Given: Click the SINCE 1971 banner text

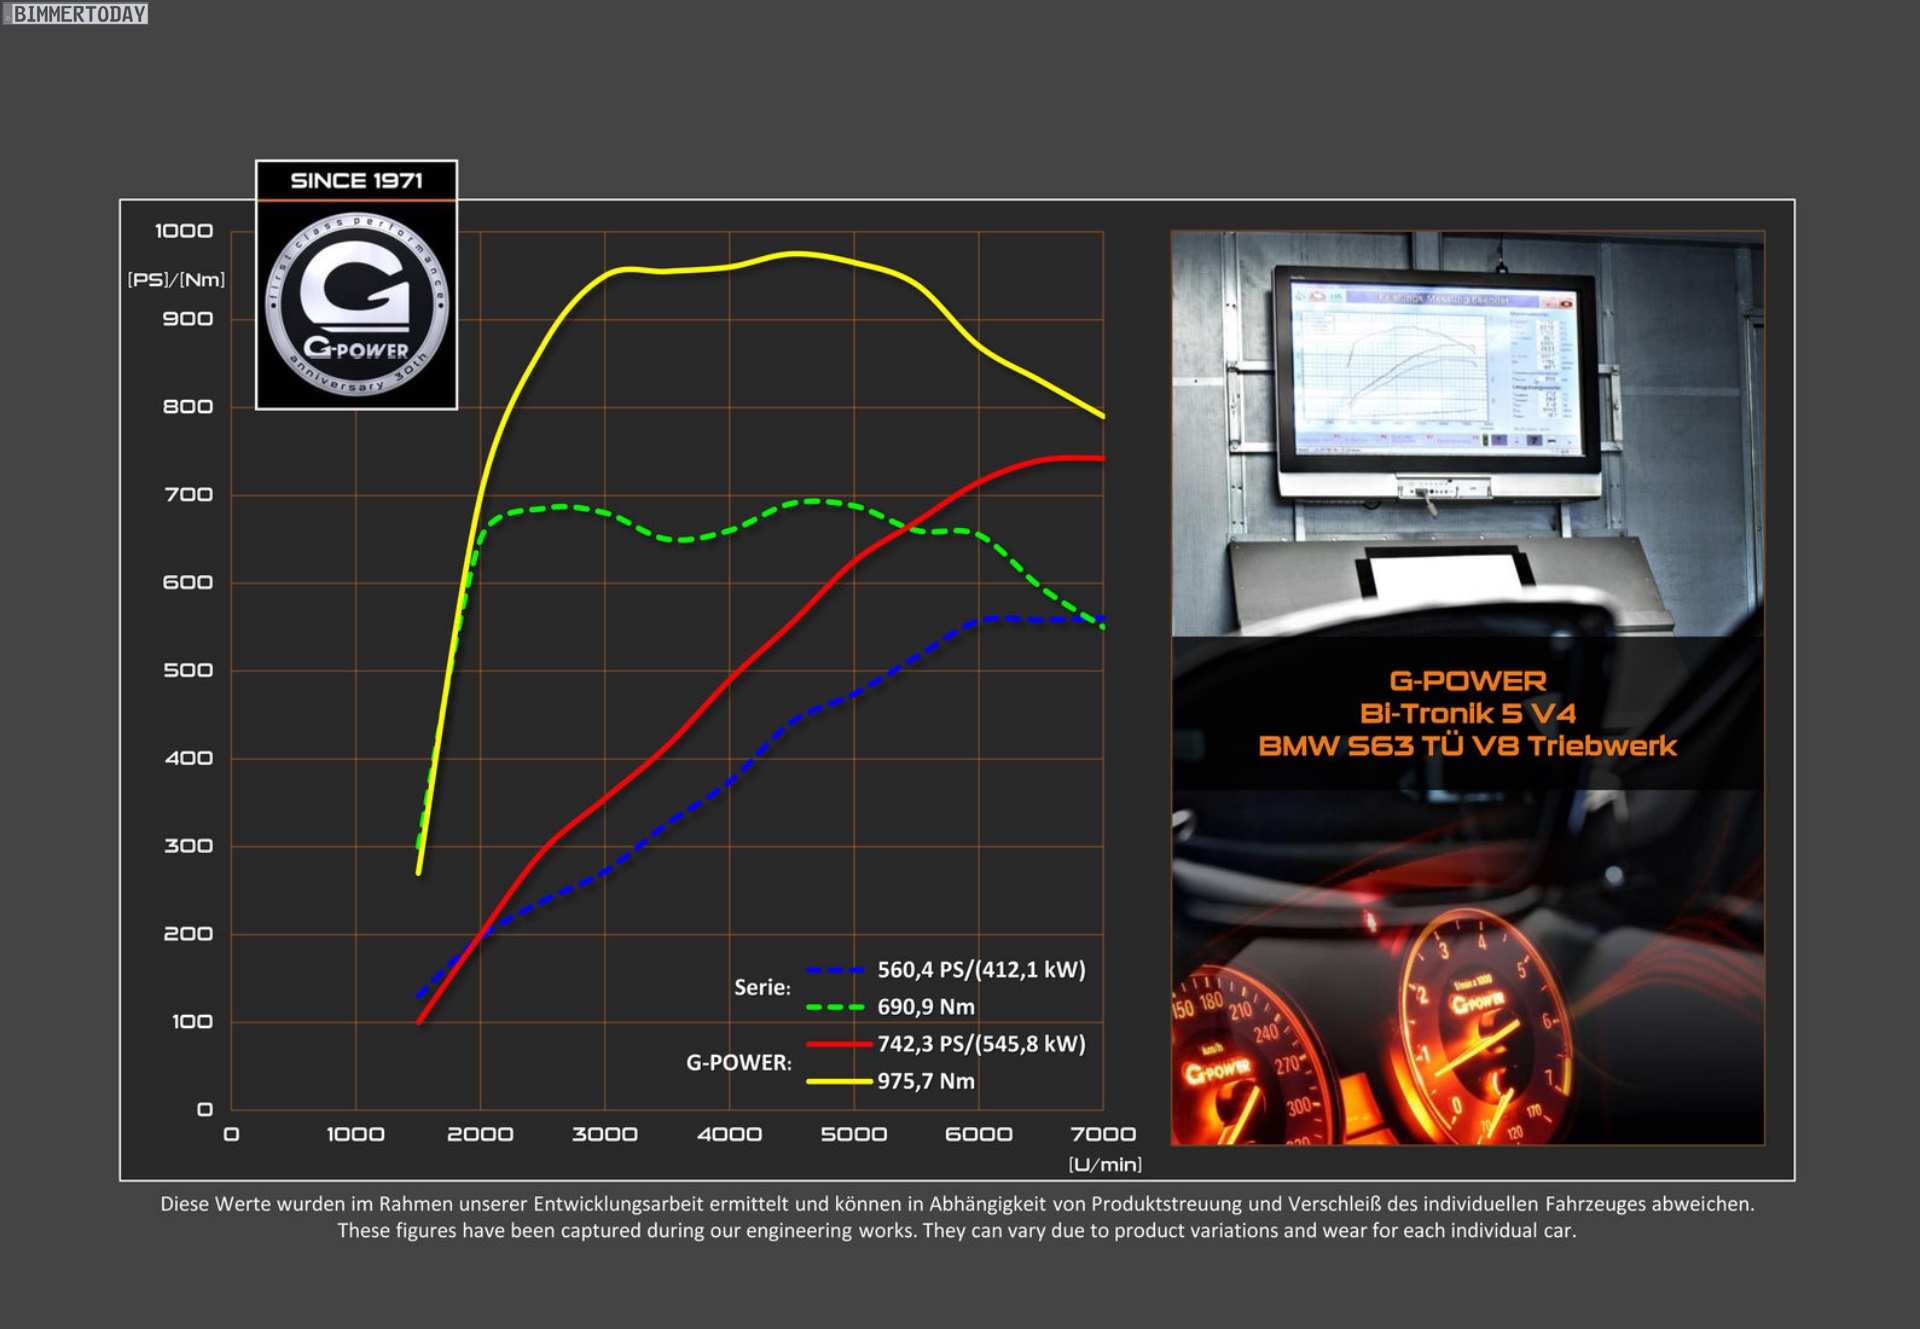Looking at the screenshot, I should tap(356, 181).
